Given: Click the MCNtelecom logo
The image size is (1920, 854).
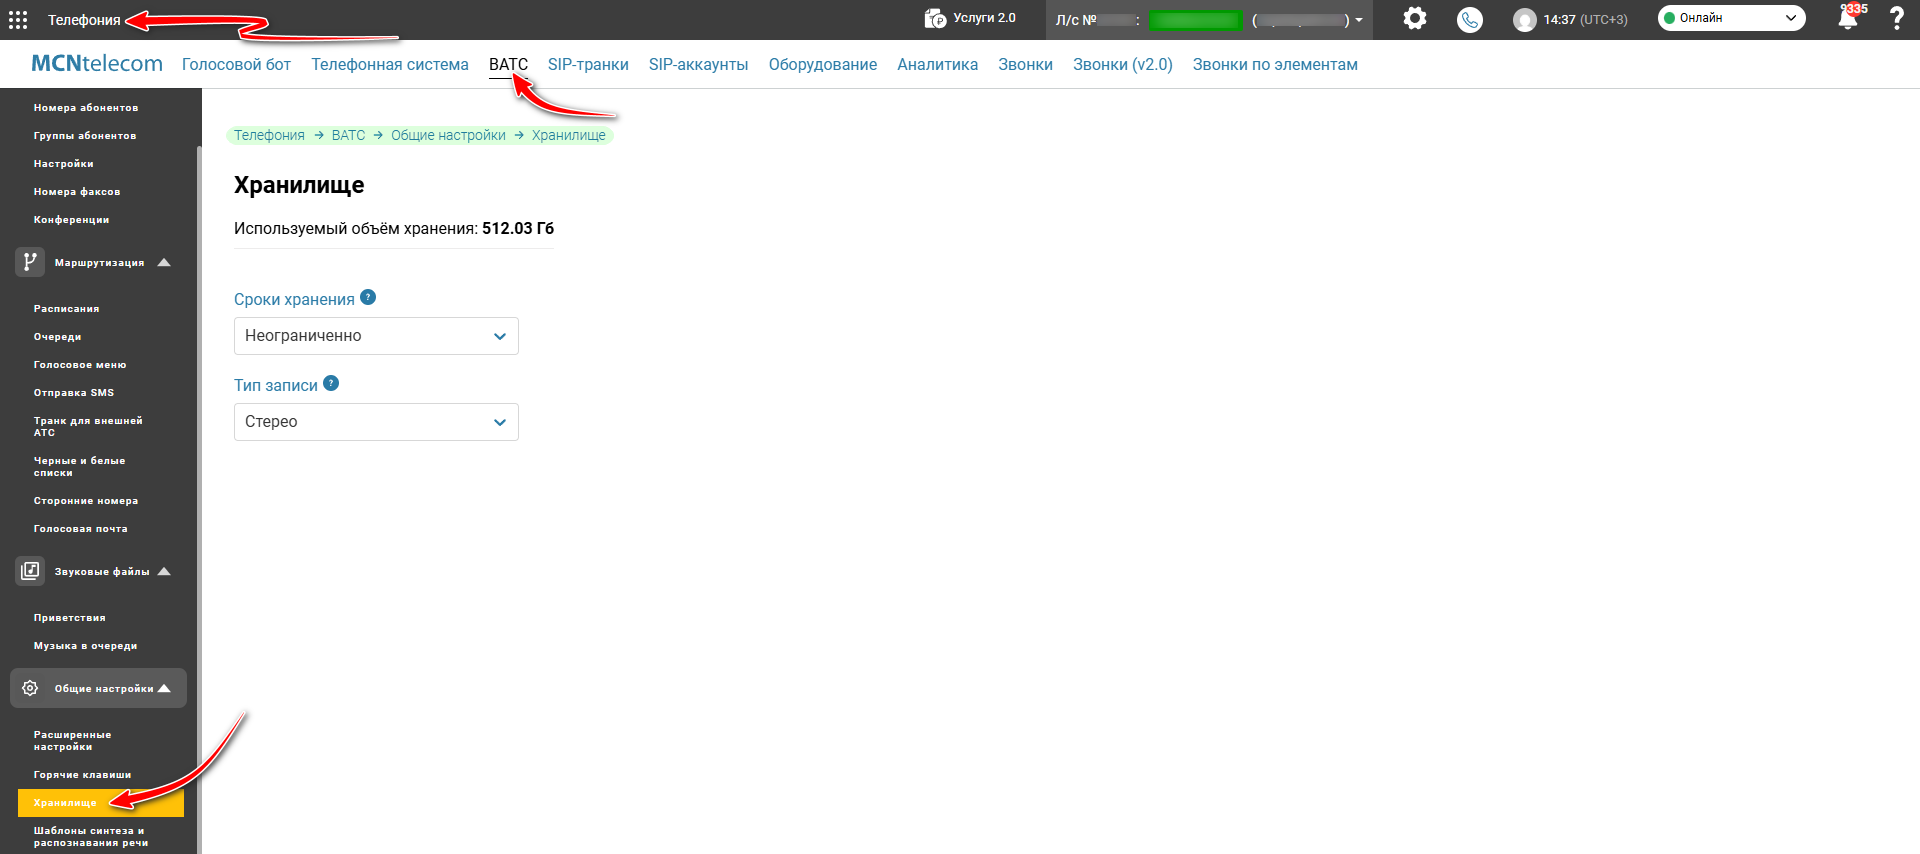Looking at the screenshot, I should tap(97, 63).
